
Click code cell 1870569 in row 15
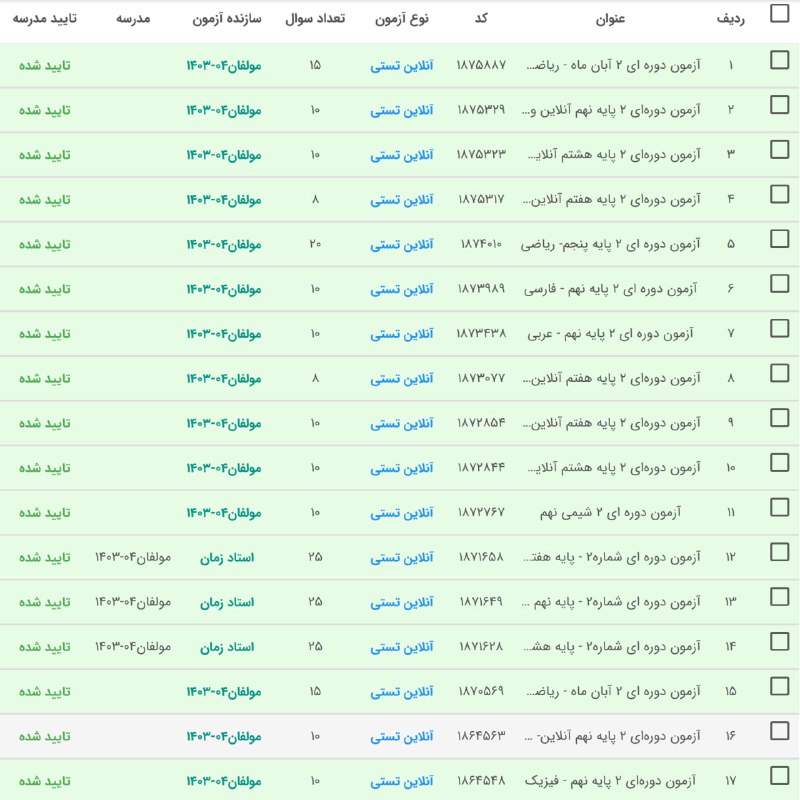(x=481, y=691)
